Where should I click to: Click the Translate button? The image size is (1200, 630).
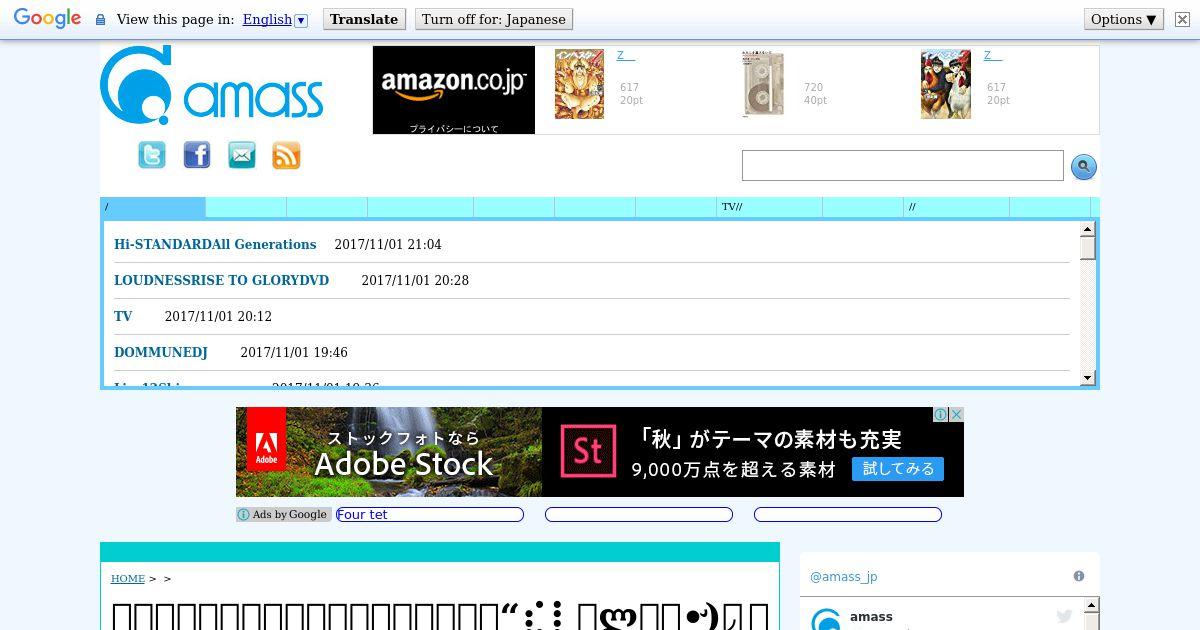364,19
